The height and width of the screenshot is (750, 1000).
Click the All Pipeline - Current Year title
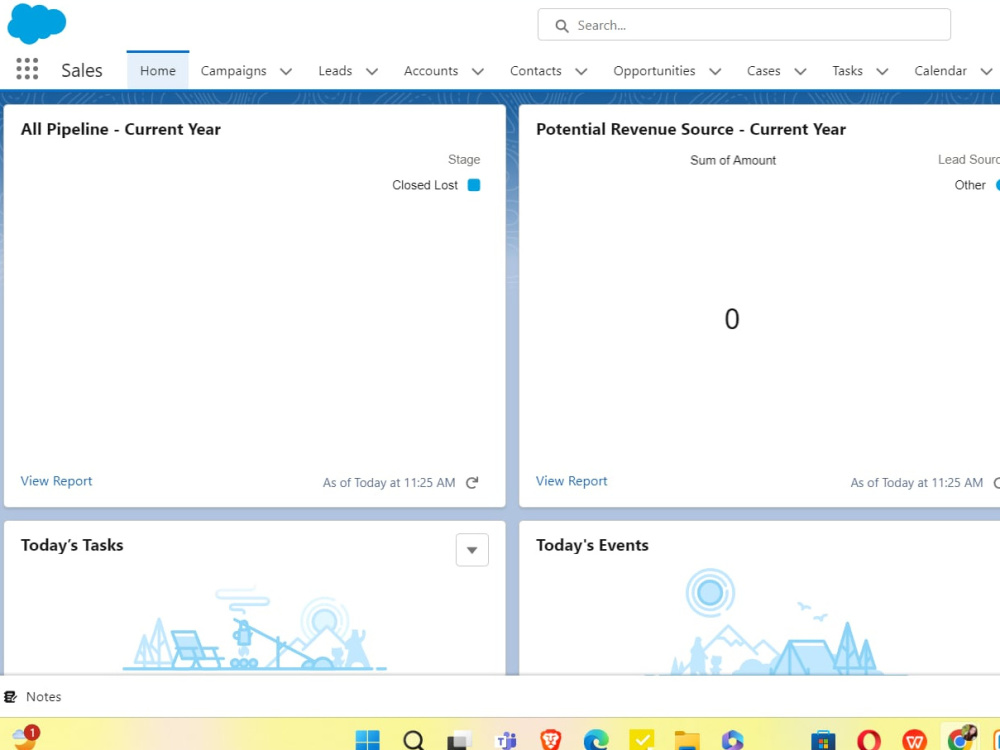(x=121, y=129)
